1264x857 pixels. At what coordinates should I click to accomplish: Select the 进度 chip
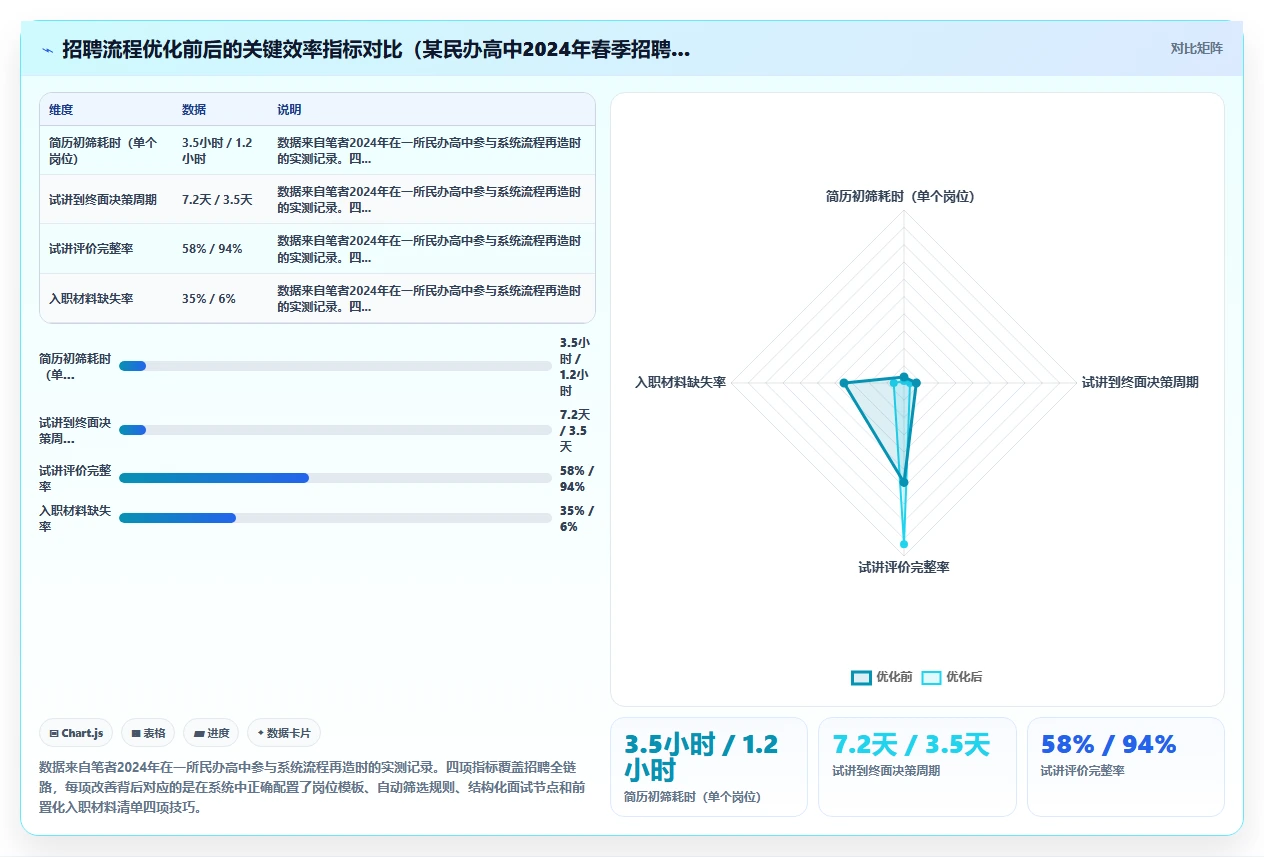pos(211,733)
